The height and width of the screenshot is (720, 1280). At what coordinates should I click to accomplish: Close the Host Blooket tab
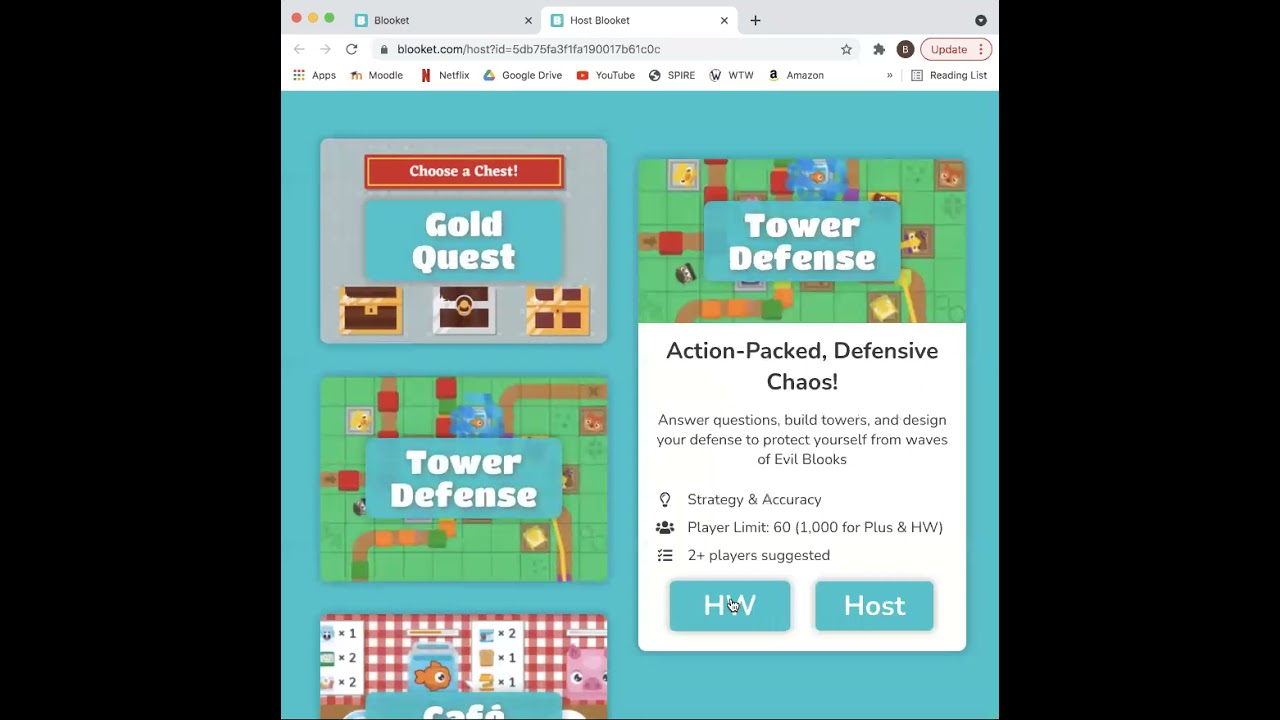(x=724, y=20)
